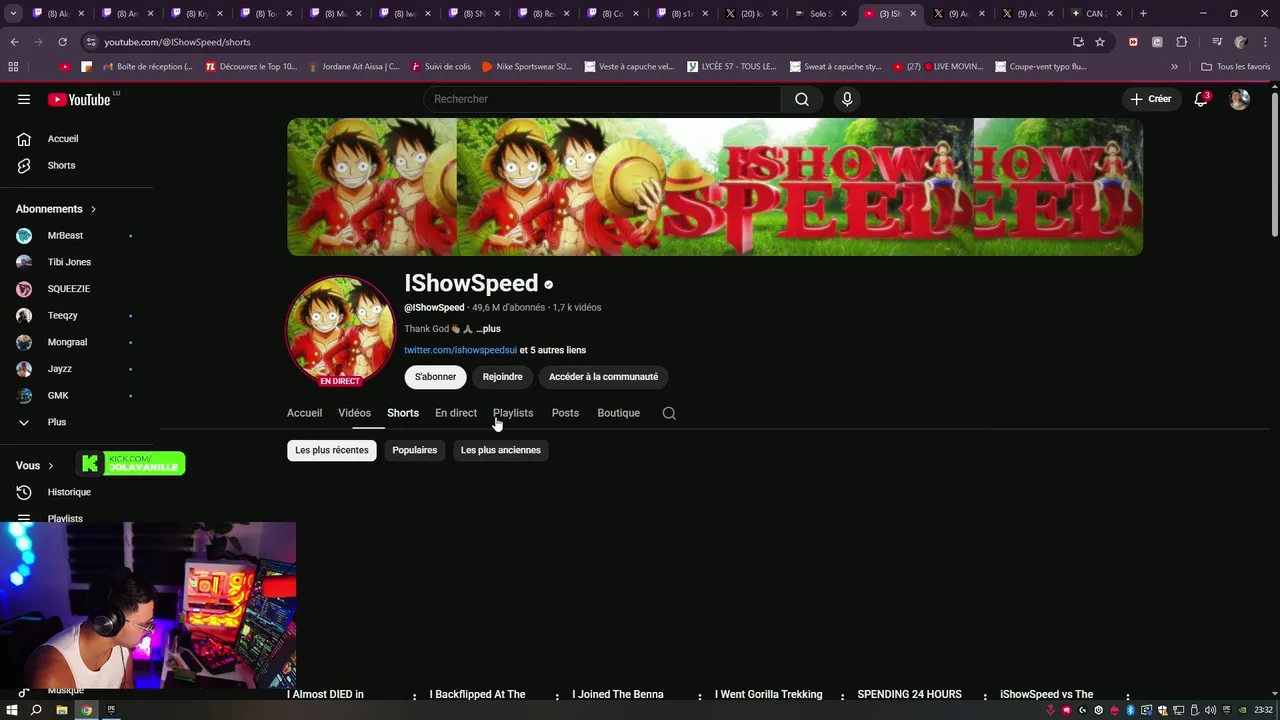Click the browser back arrow
Screen dimensions: 1280x720
coord(14,42)
